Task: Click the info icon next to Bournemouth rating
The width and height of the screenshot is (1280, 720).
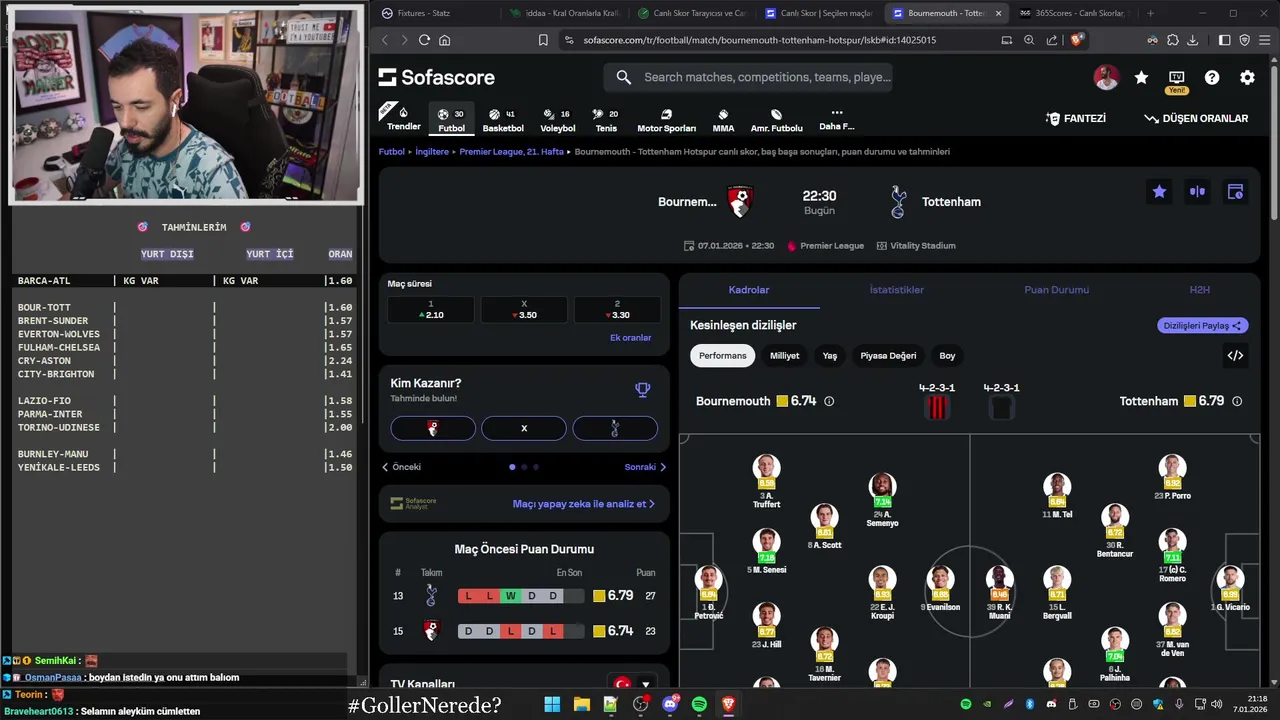Action: coord(829,401)
